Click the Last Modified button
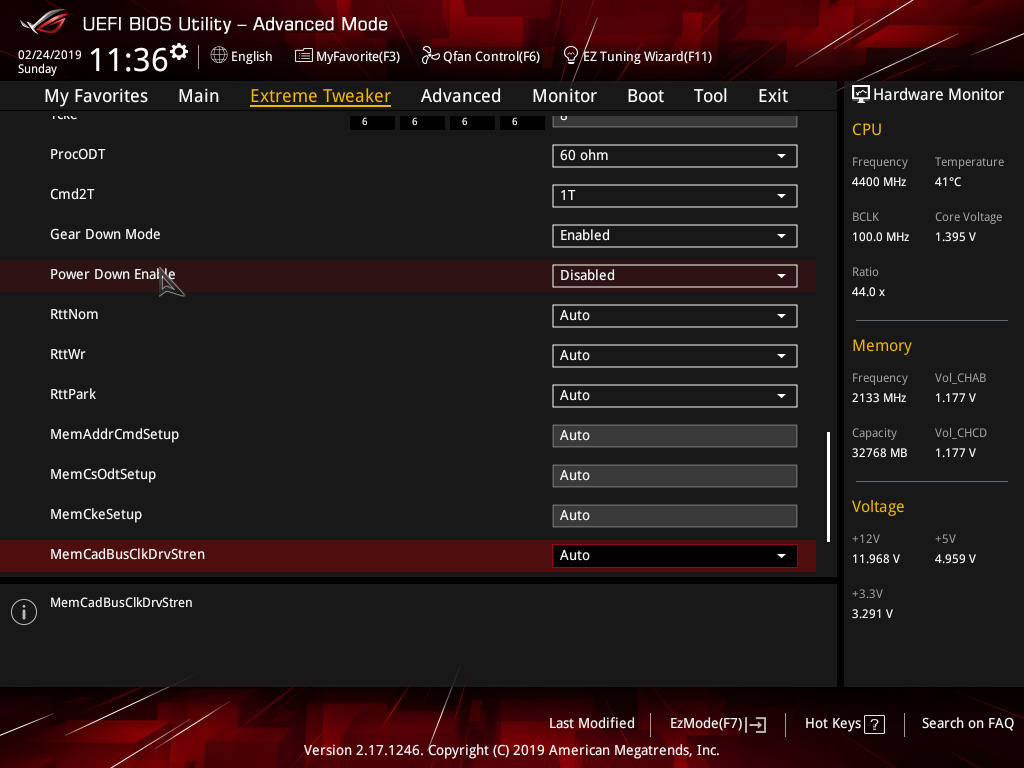This screenshot has height=768, width=1024. point(592,724)
